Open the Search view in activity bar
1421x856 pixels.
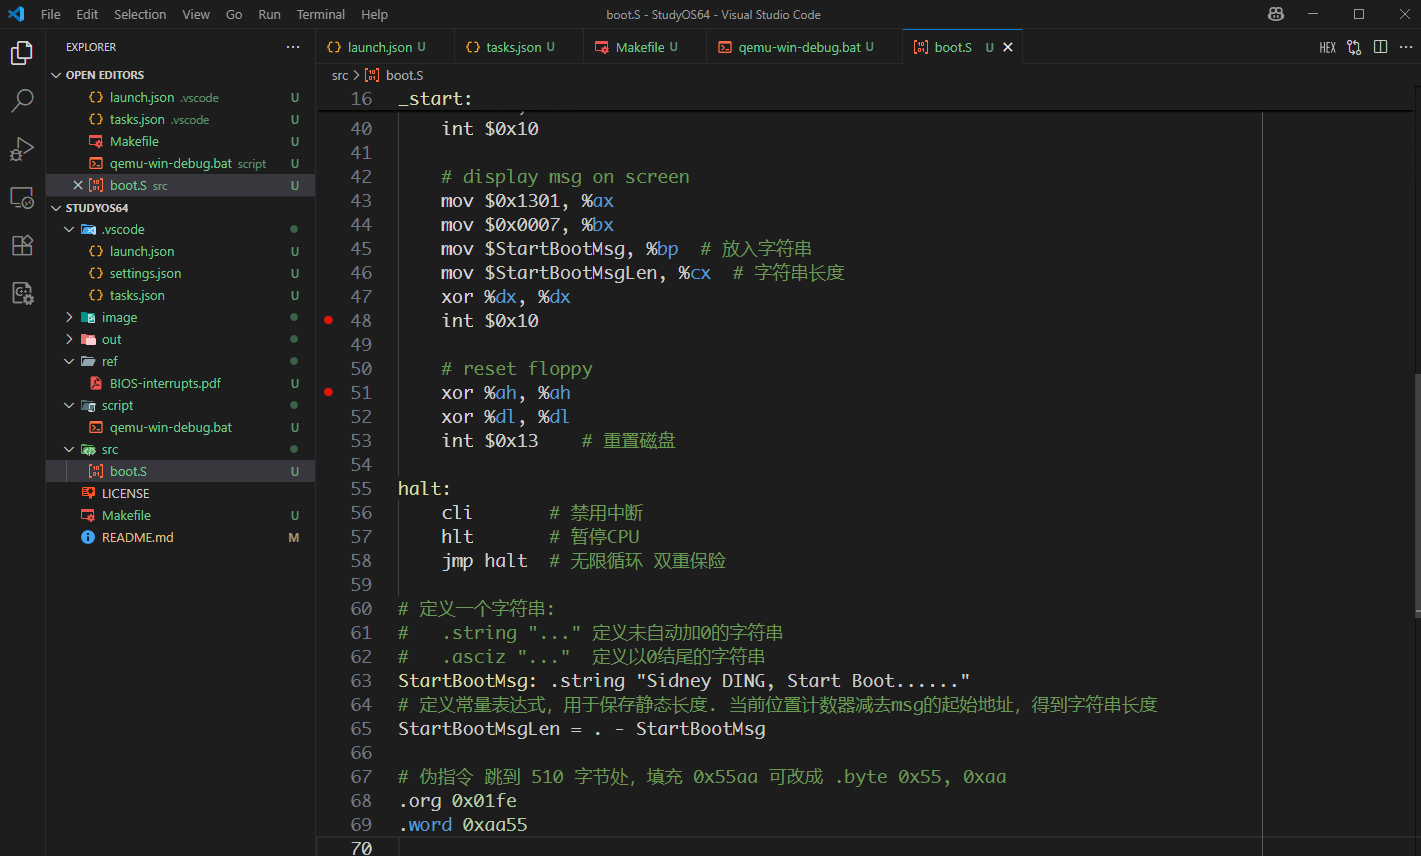coord(22,101)
